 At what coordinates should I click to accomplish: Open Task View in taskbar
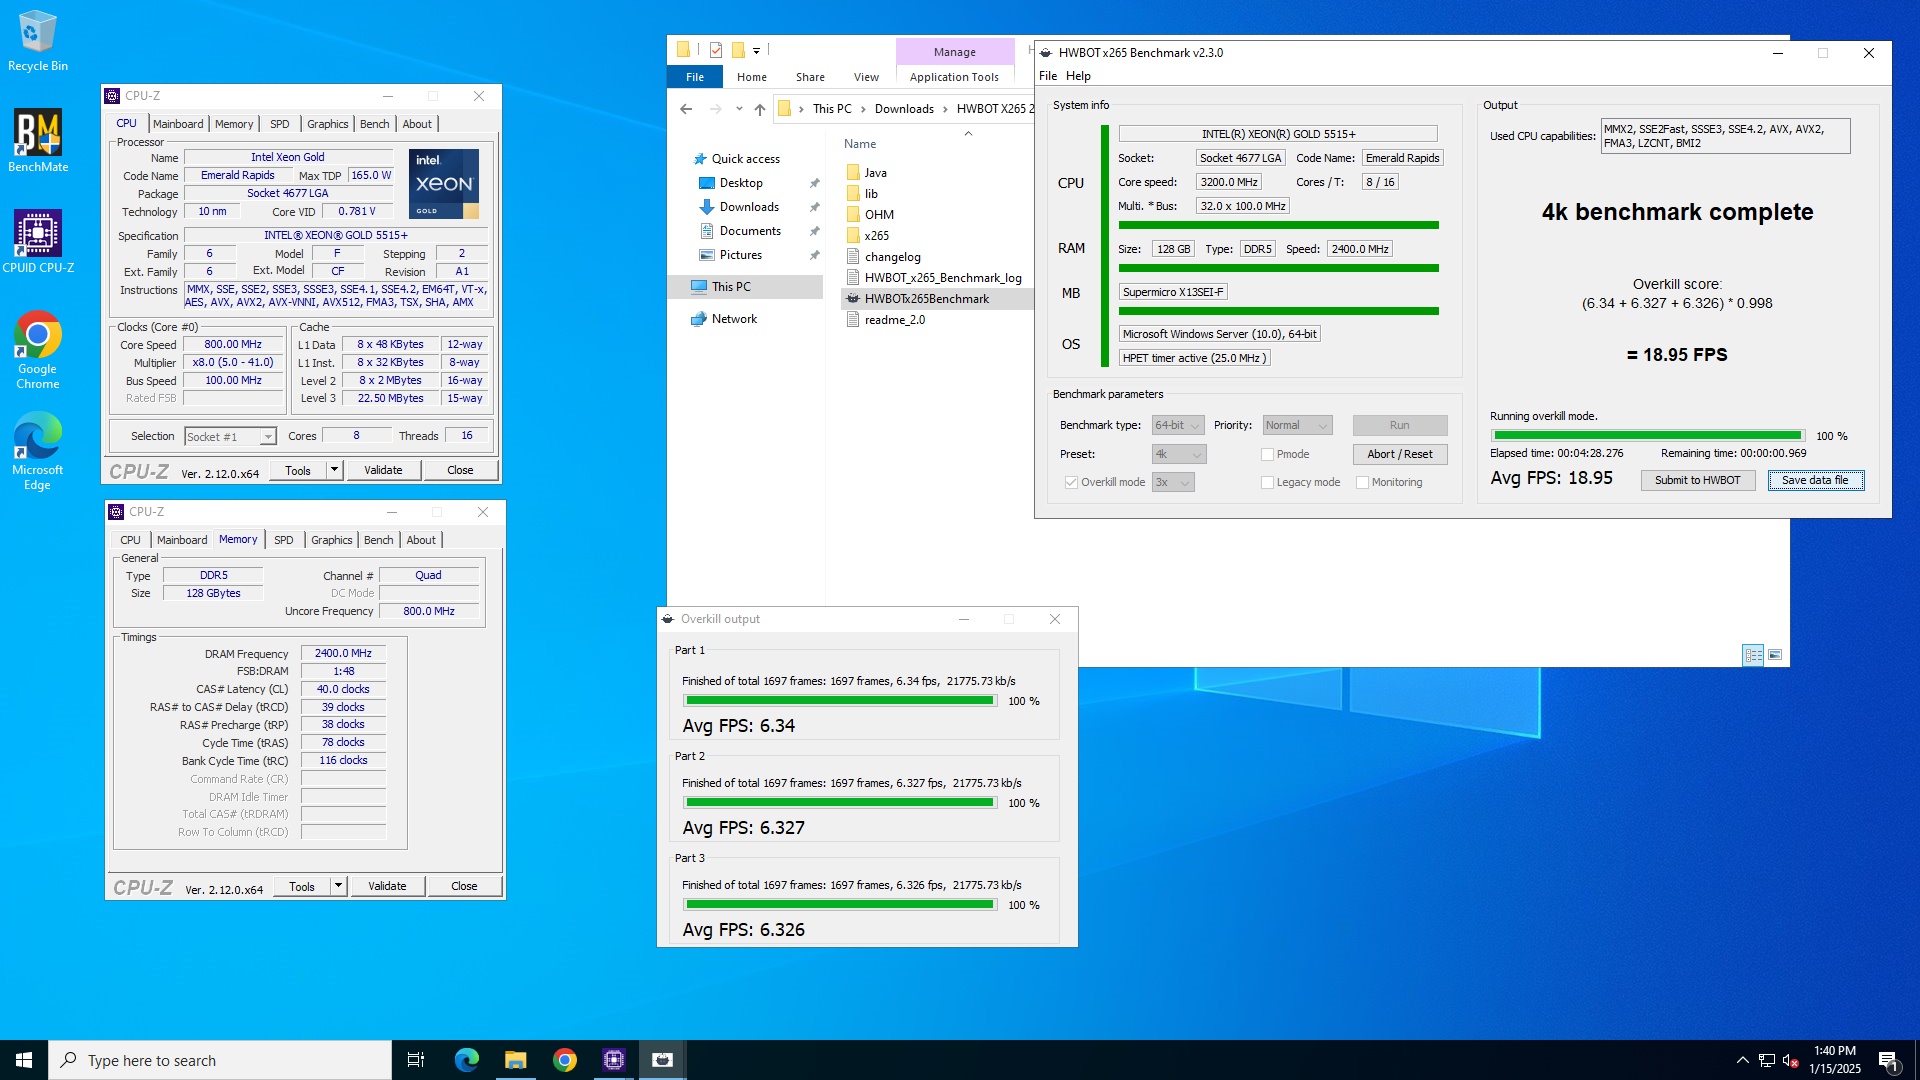pyautogui.click(x=416, y=1060)
